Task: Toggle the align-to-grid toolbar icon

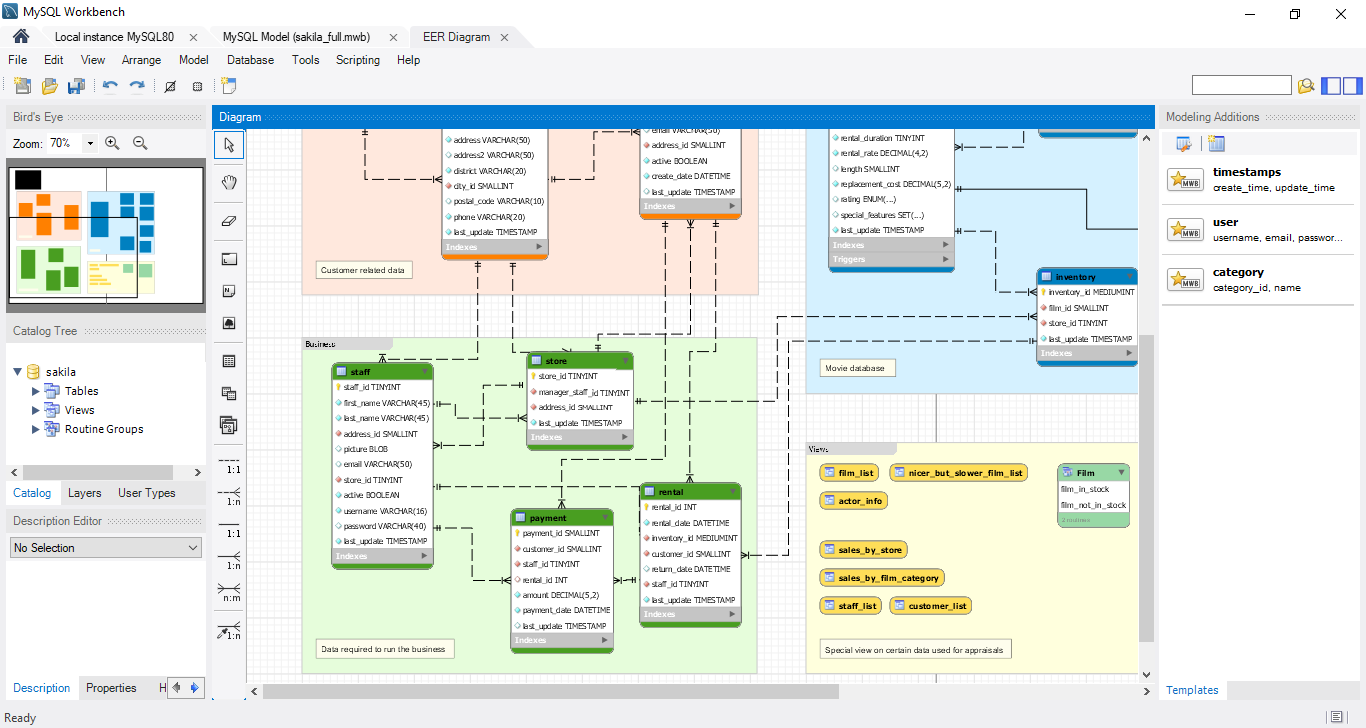Action: pyautogui.click(x=197, y=86)
